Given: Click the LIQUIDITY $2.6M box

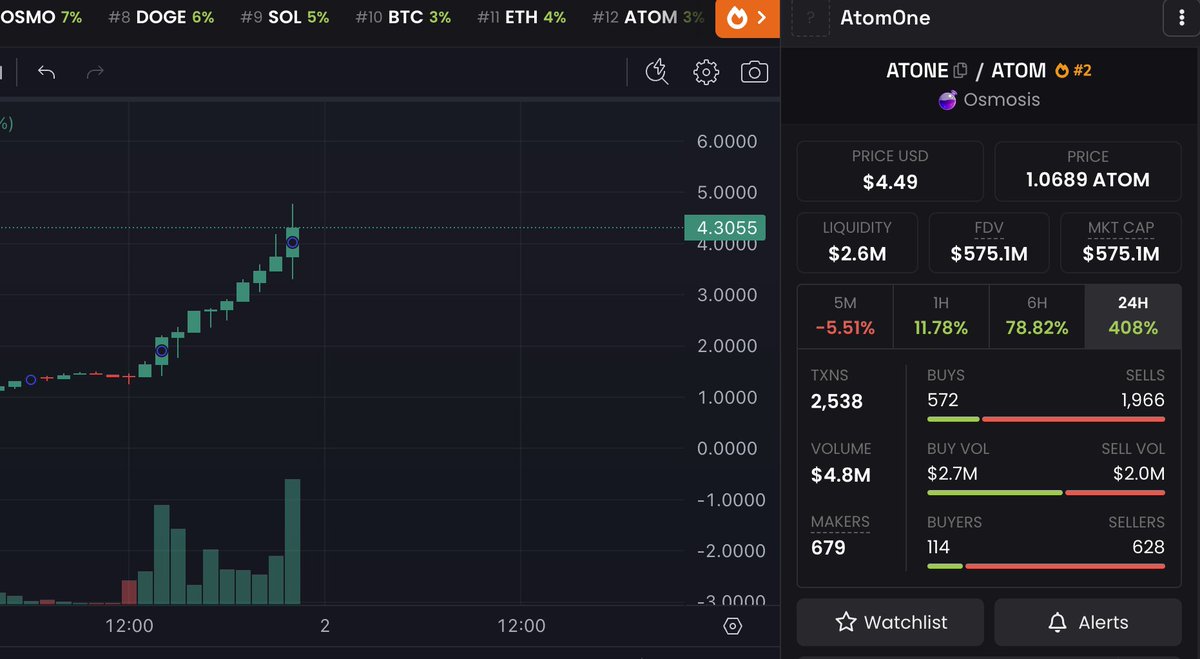Looking at the screenshot, I should (857, 242).
